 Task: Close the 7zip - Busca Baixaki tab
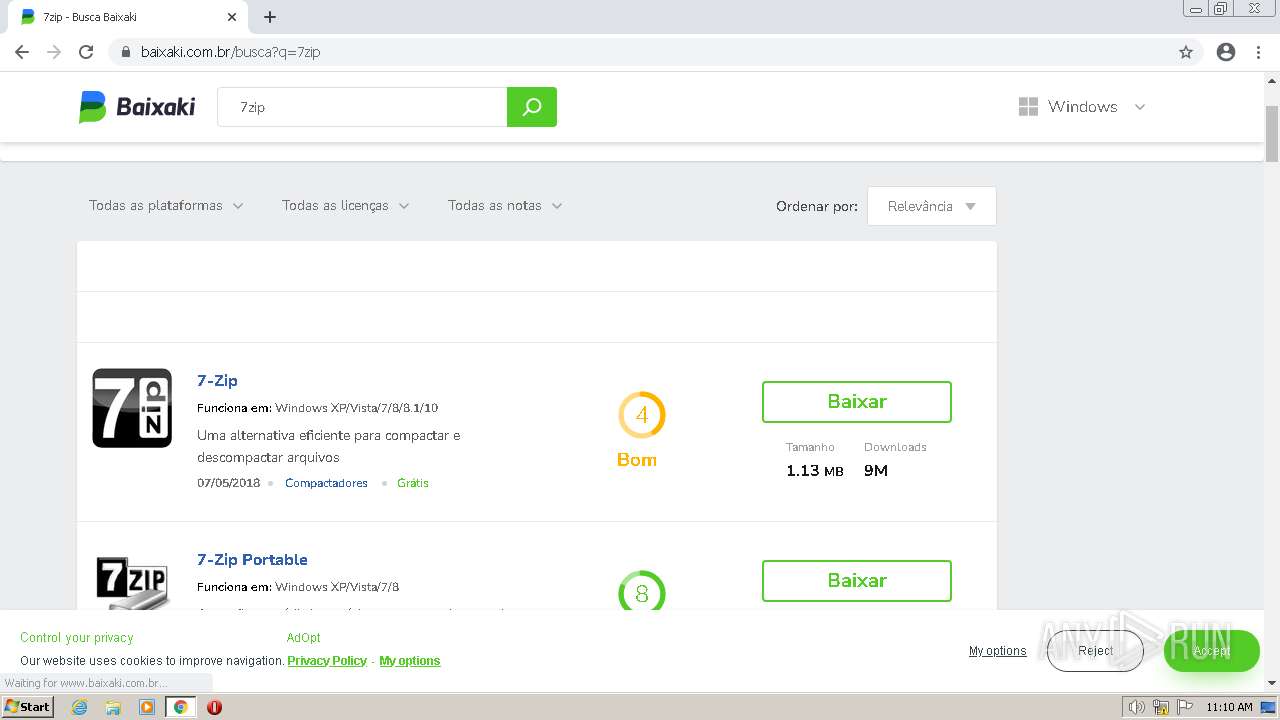click(232, 17)
